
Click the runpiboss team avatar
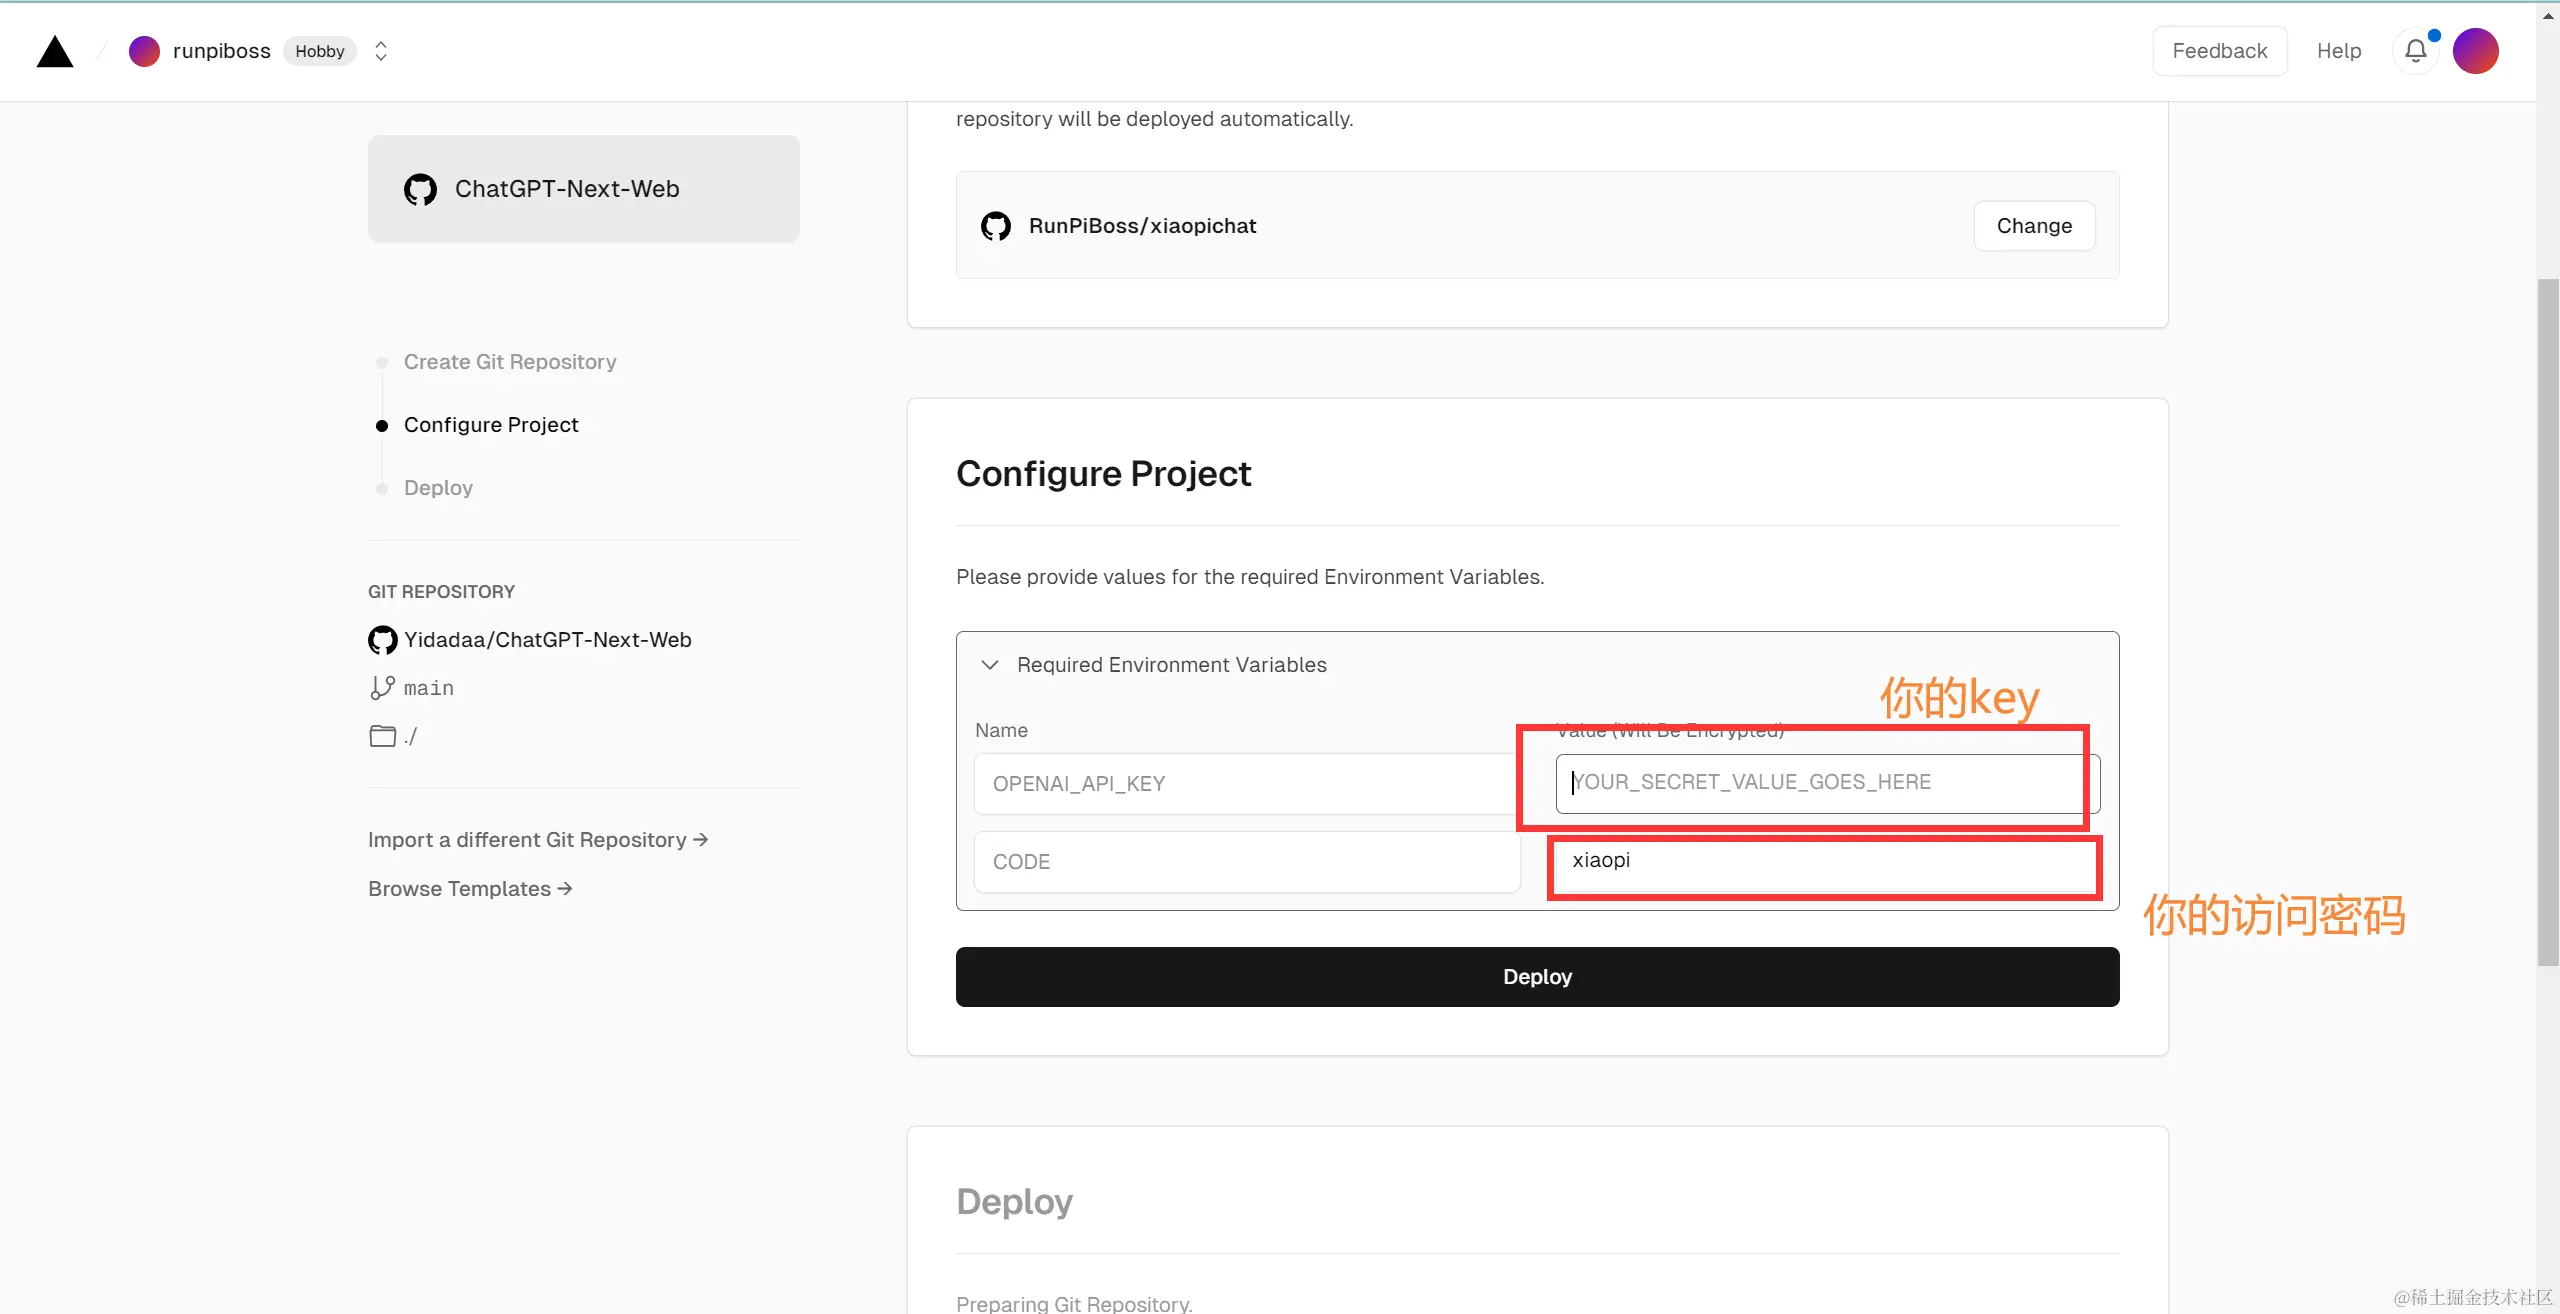pyautogui.click(x=144, y=51)
